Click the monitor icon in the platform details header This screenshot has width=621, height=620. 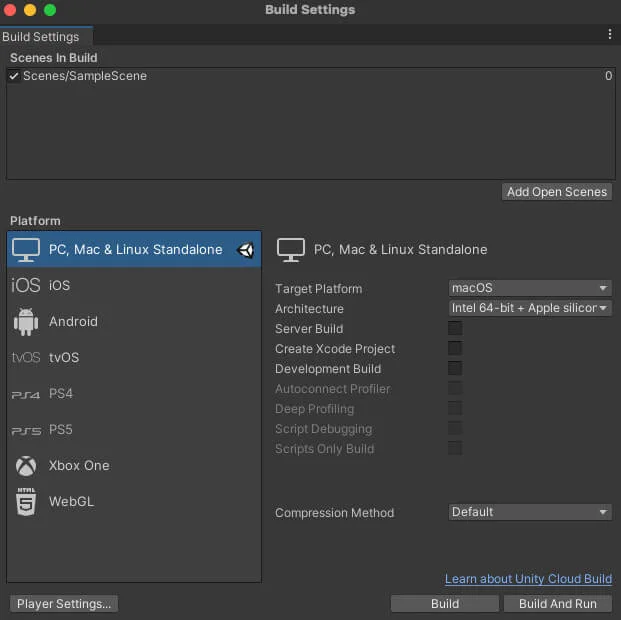point(291,250)
